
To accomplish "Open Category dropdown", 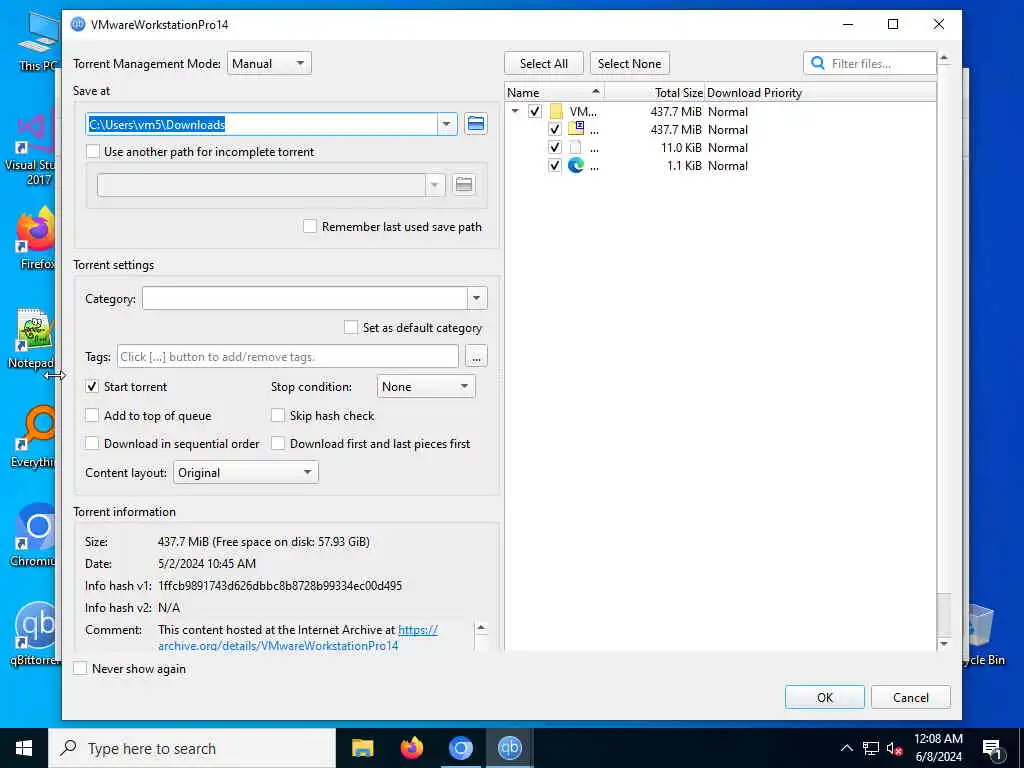I will (x=477, y=298).
